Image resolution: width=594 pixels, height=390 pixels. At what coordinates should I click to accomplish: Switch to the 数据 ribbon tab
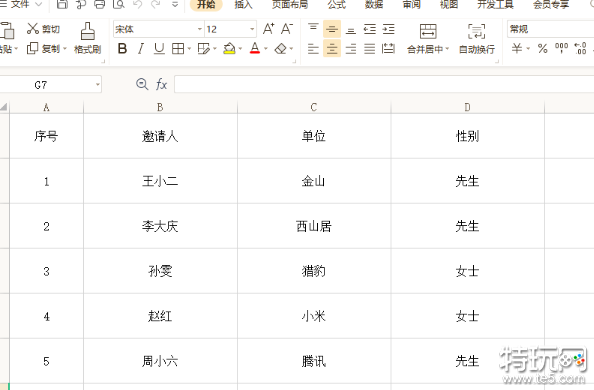point(374,4)
